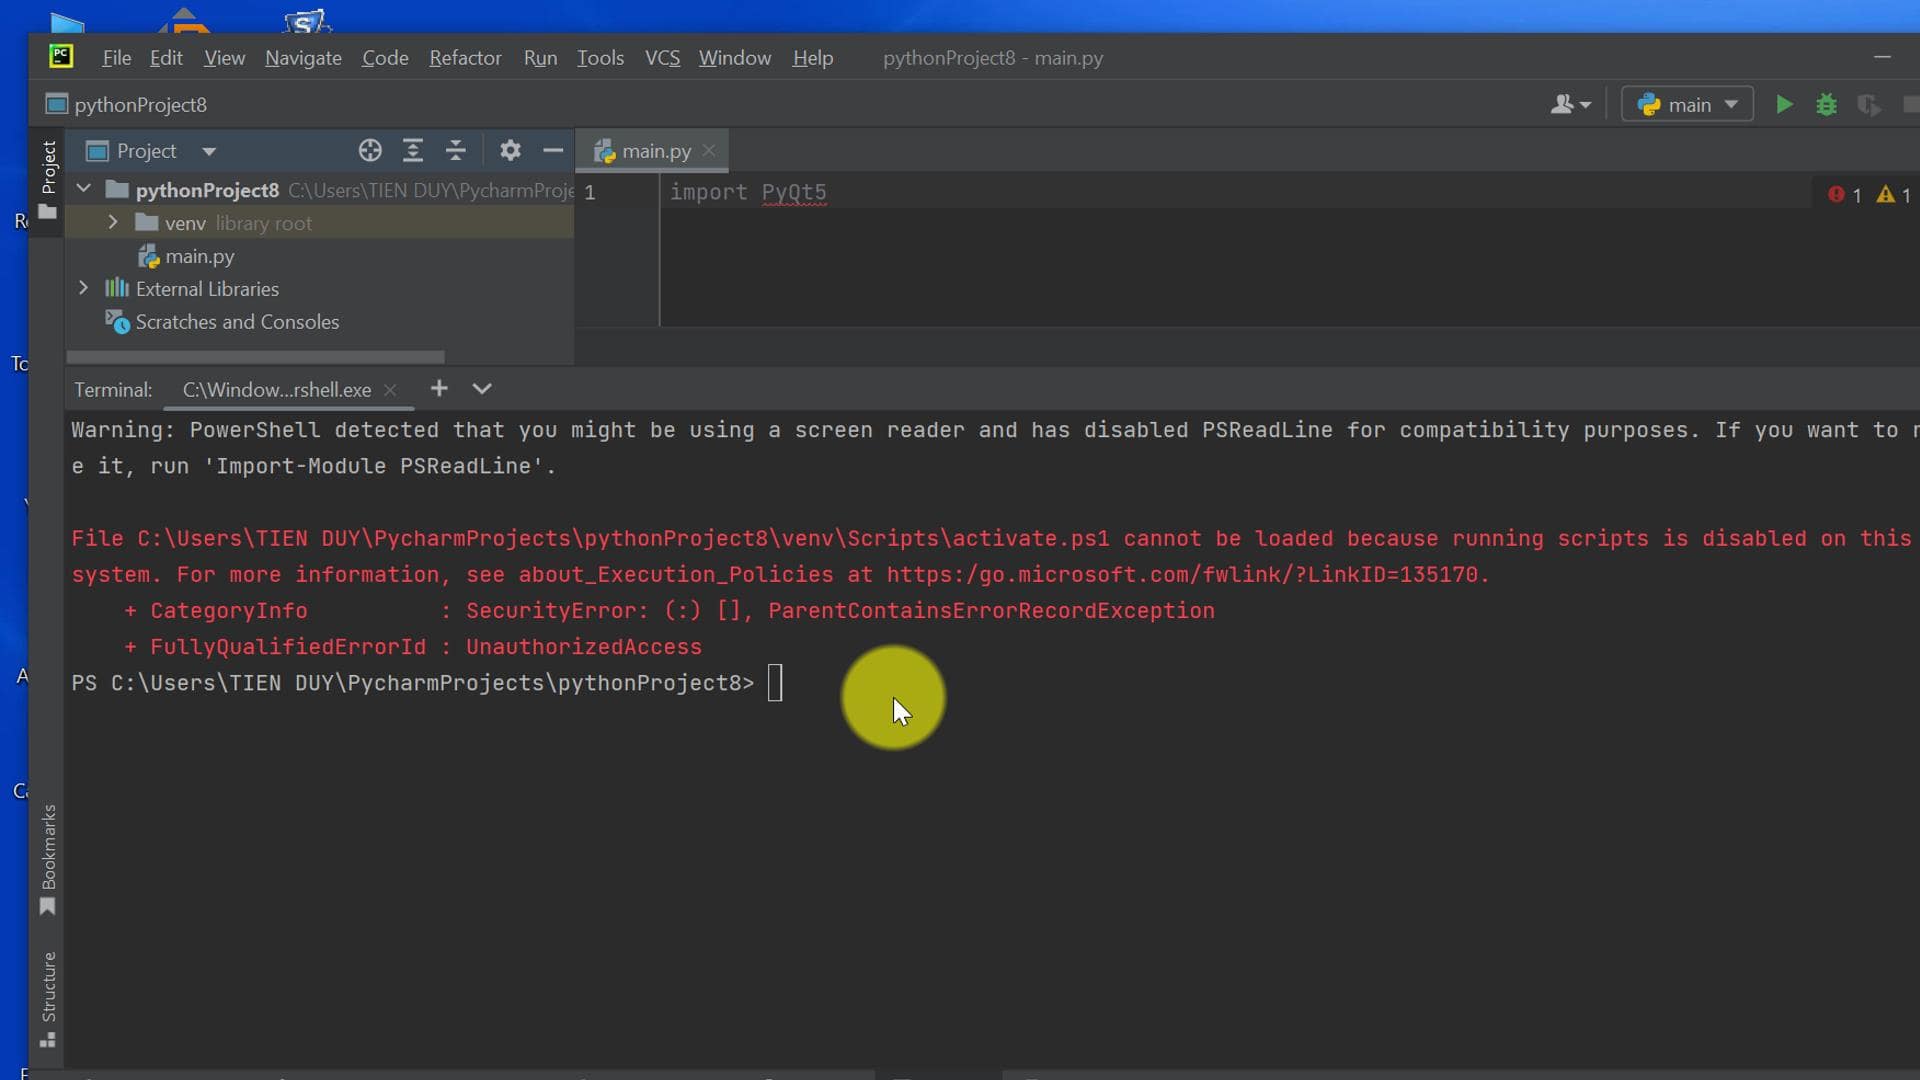This screenshot has height=1080, width=1920.
Task: Toggle the Bookmarks sidebar tool window
Action: pyautogui.click(x=48, y=860)
